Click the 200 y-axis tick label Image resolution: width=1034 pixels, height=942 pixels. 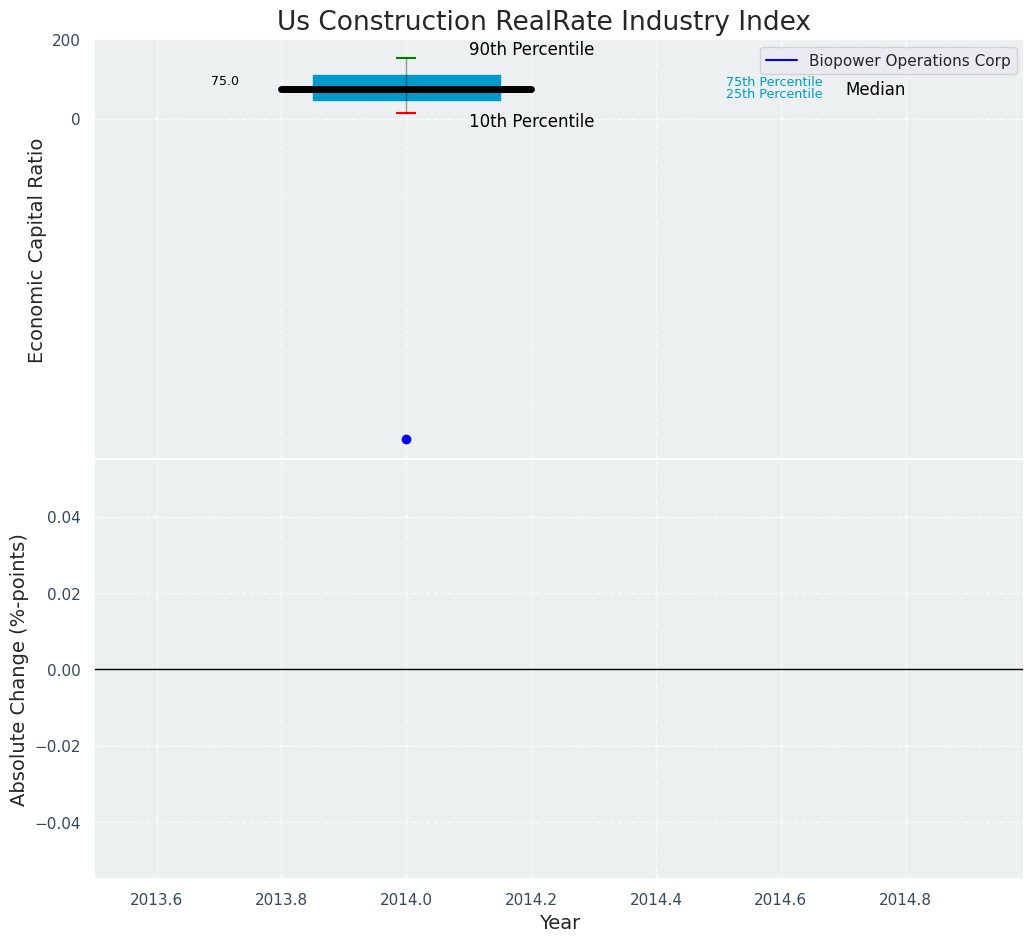(x=66, y=40)
